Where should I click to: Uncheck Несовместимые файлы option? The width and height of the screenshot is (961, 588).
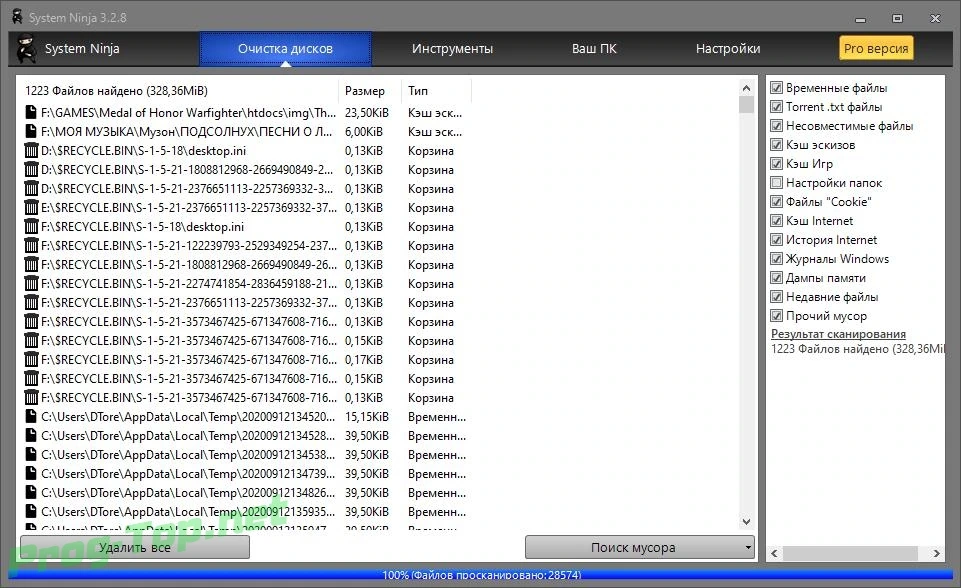pos(777,126)
